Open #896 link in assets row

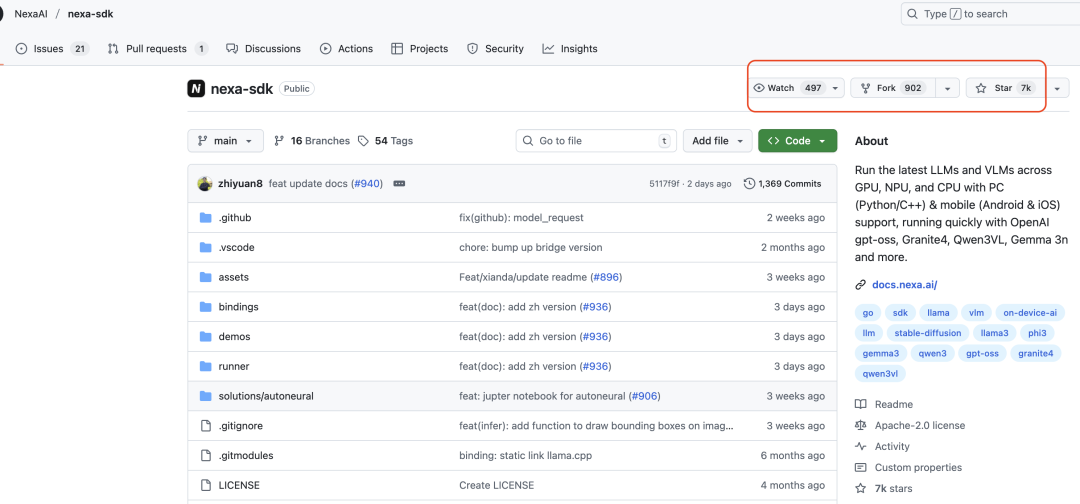[x=606, y=277]
